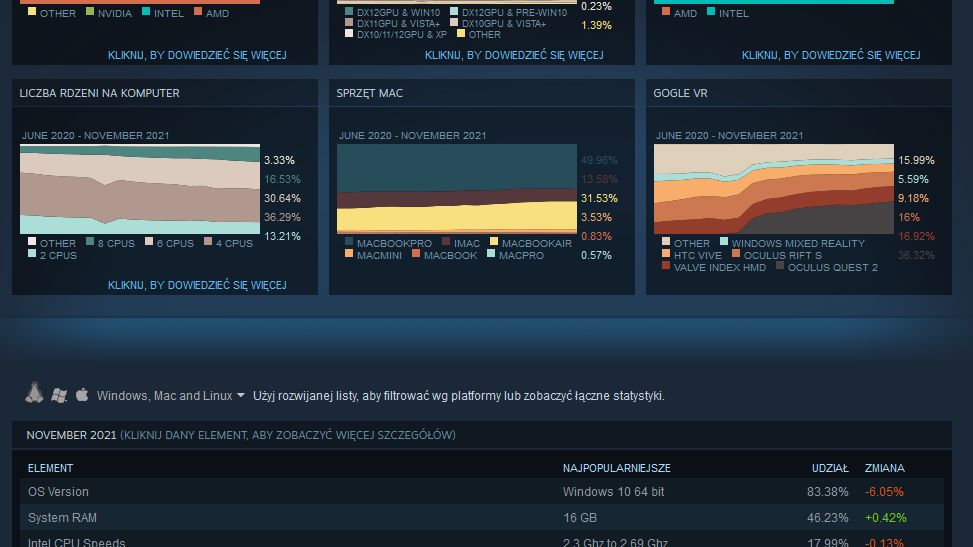
Task: Click the ELEMENT column header
Action: pos(50,468)
